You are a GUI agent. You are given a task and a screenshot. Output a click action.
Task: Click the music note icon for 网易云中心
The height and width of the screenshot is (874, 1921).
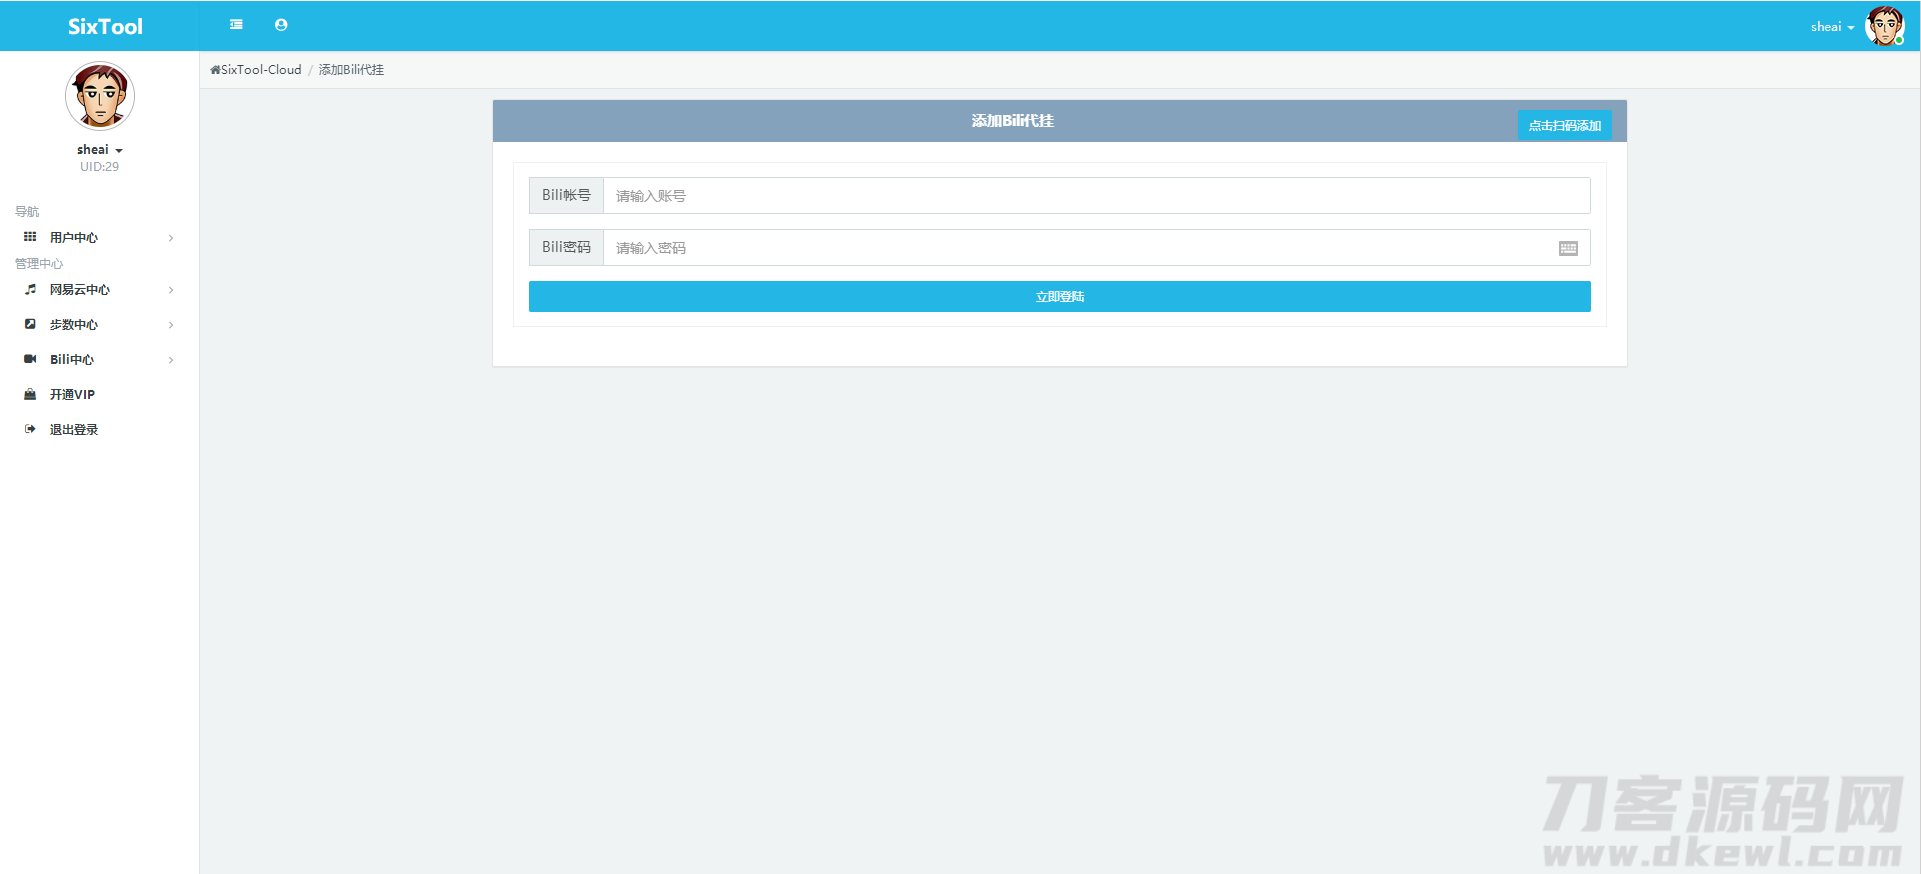click(30, 289)
